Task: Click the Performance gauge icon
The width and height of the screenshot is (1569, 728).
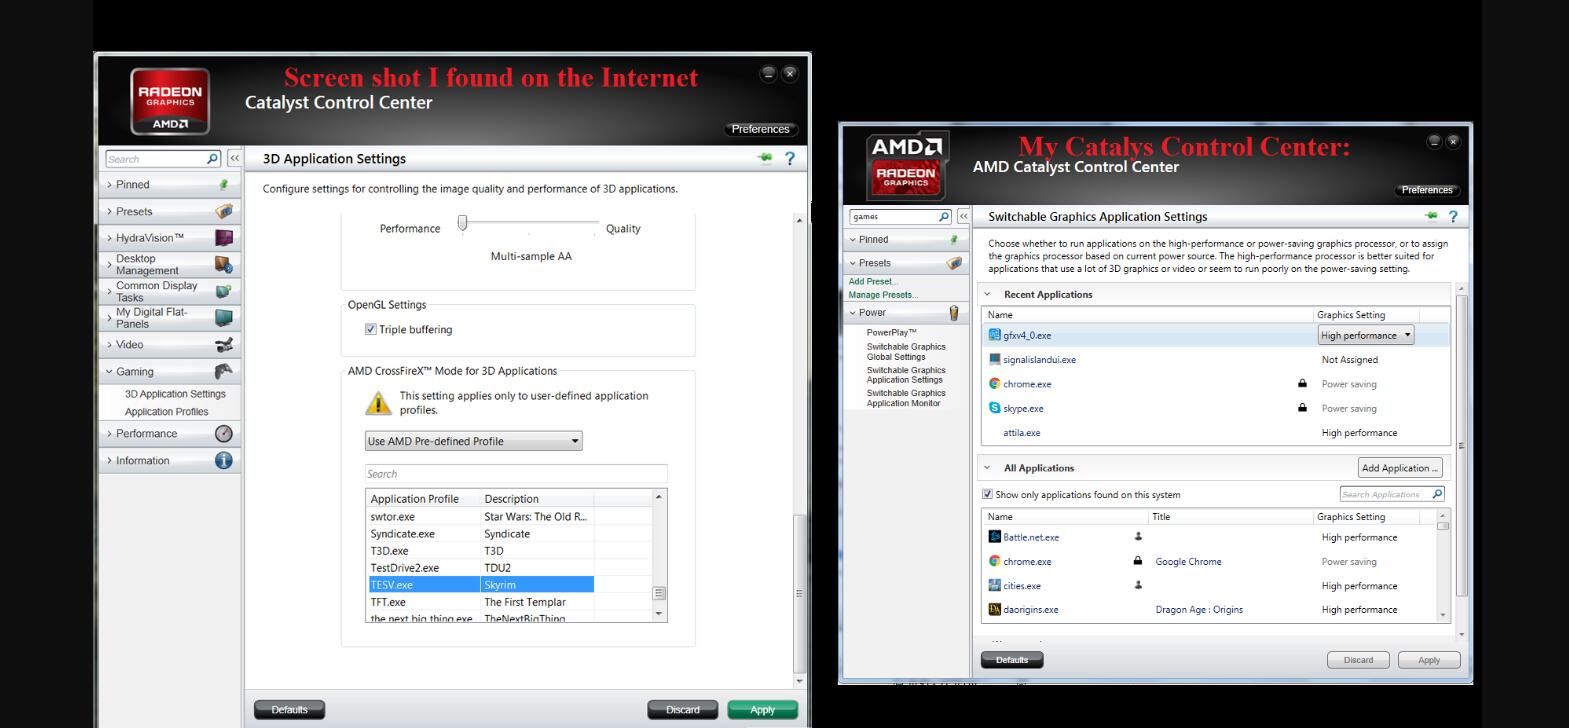Action: point(224,434)
